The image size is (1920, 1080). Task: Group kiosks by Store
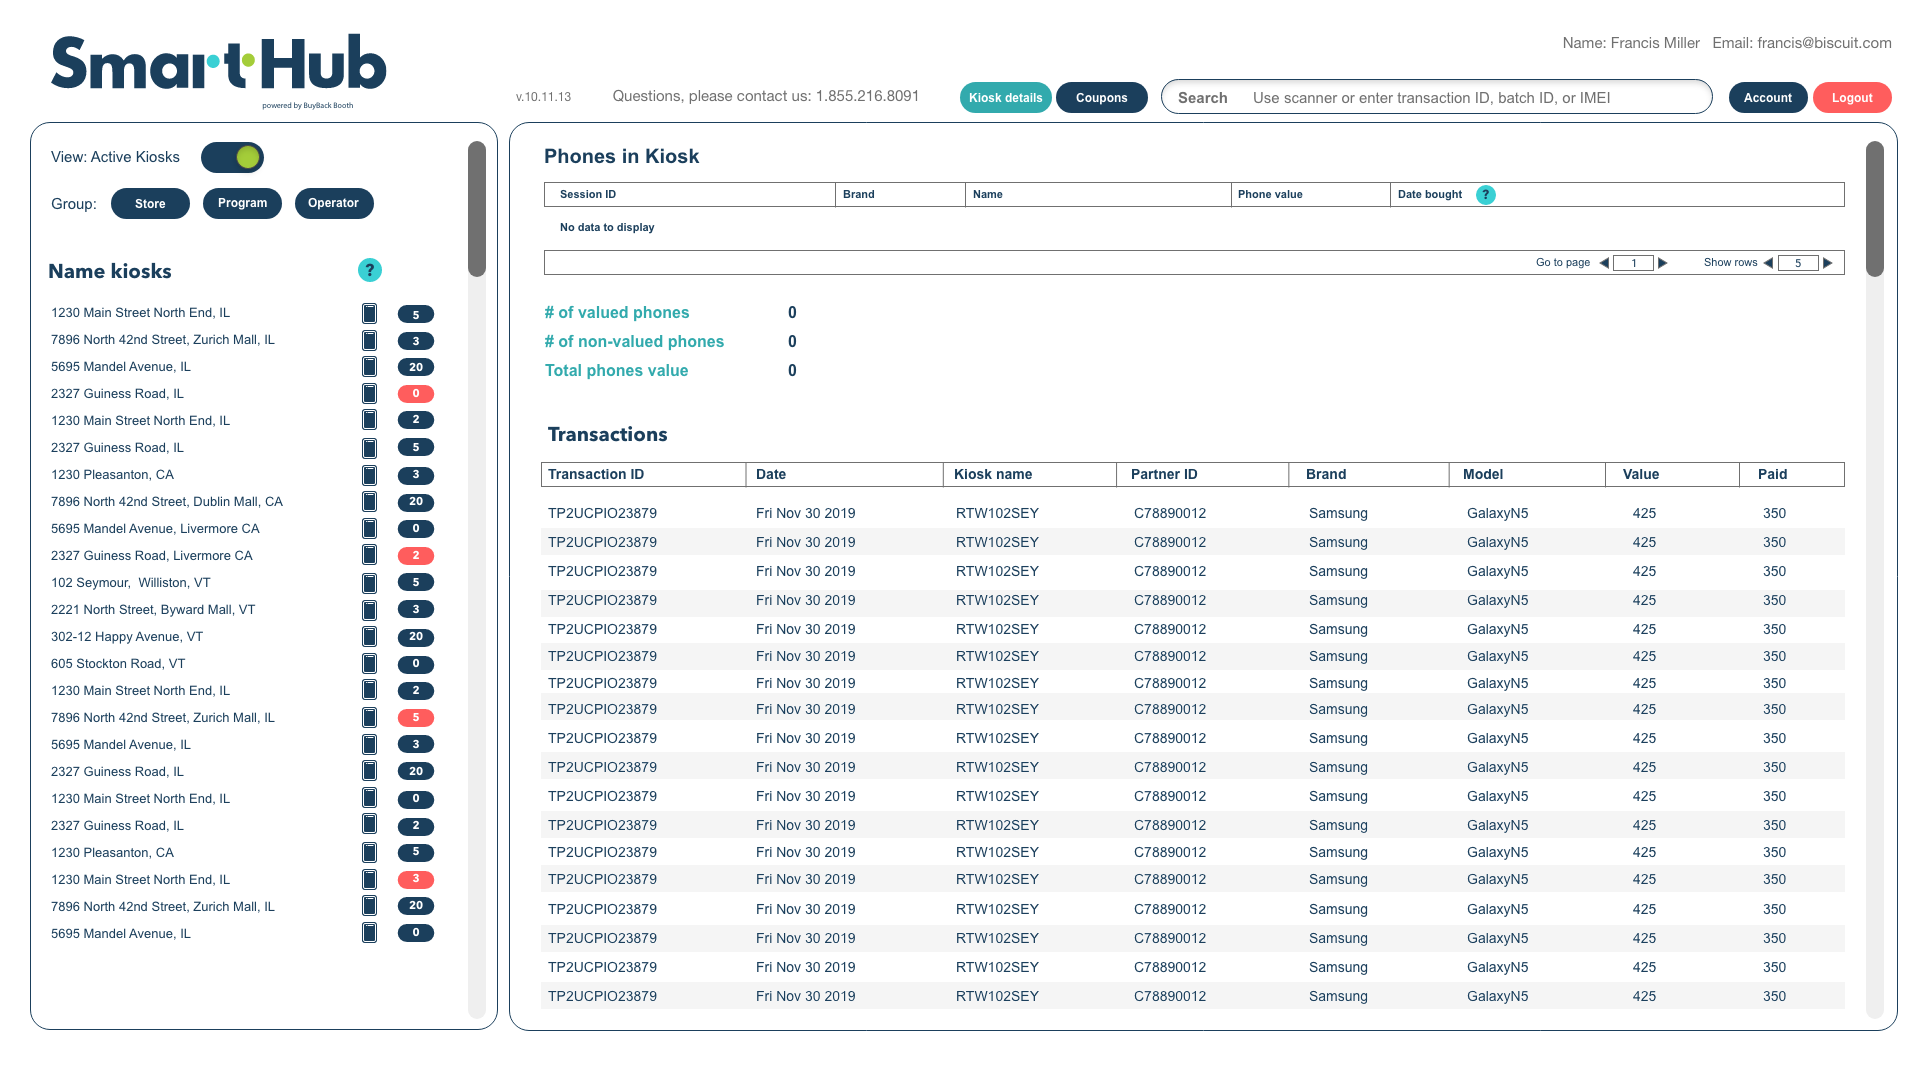coord(150,203)
